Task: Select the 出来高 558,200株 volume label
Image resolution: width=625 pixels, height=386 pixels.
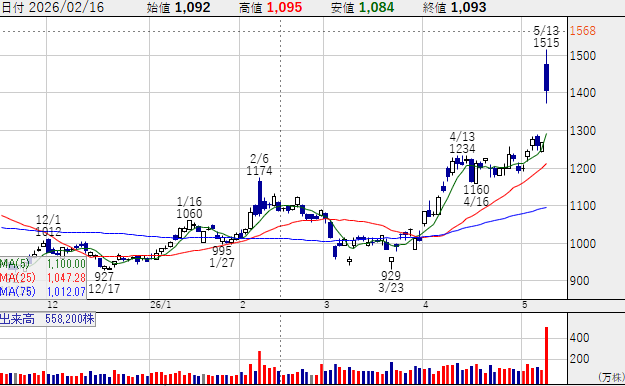Action: [x=47, y=319]
